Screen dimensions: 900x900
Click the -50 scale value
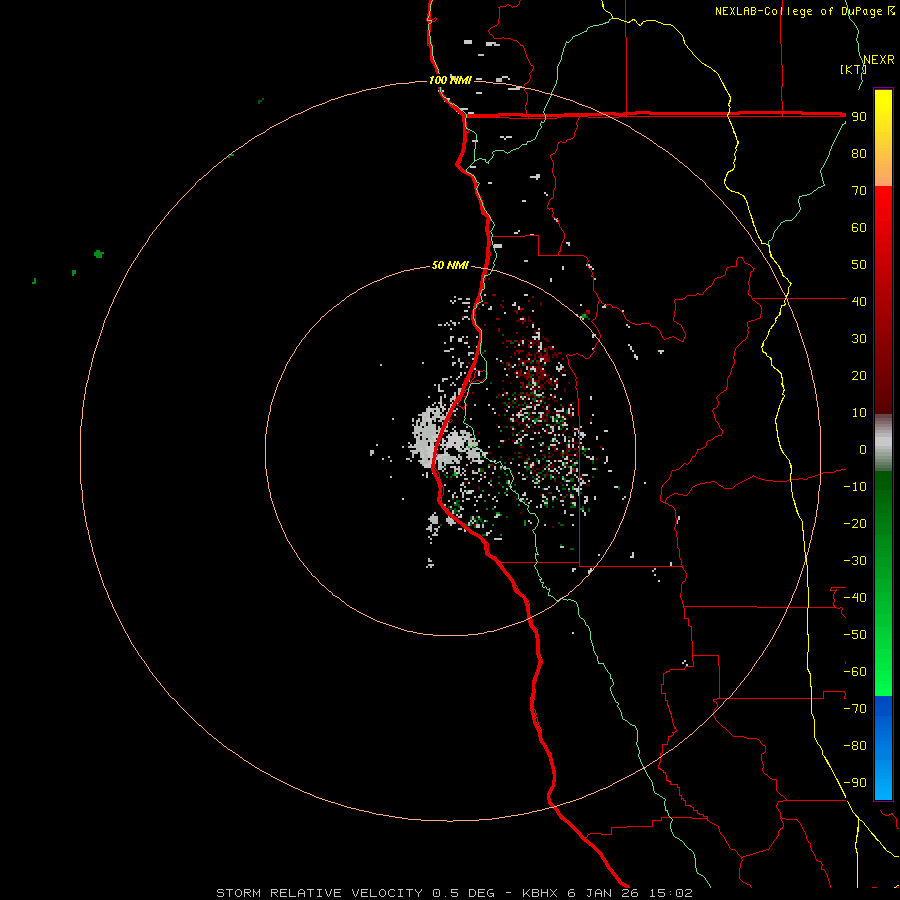pyautogui.click(x=855, y=635)
